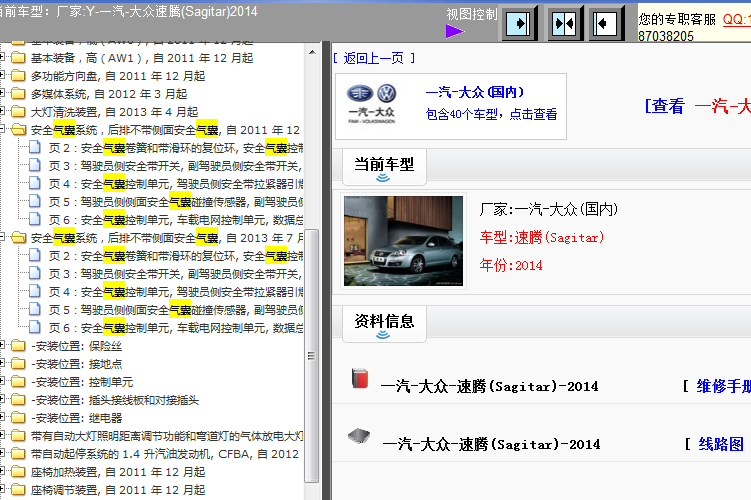Select first 页 3: 驾驶员侧安全带开关 entry
The image size is (751, 500).
pos(175,166)
